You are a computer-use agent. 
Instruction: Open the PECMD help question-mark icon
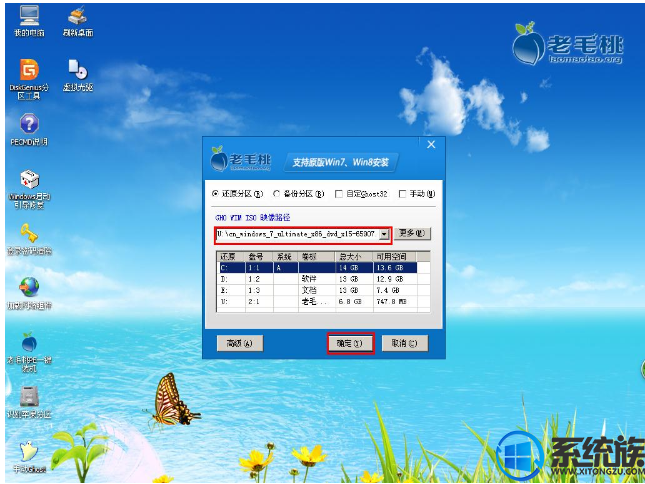(29, 129)
